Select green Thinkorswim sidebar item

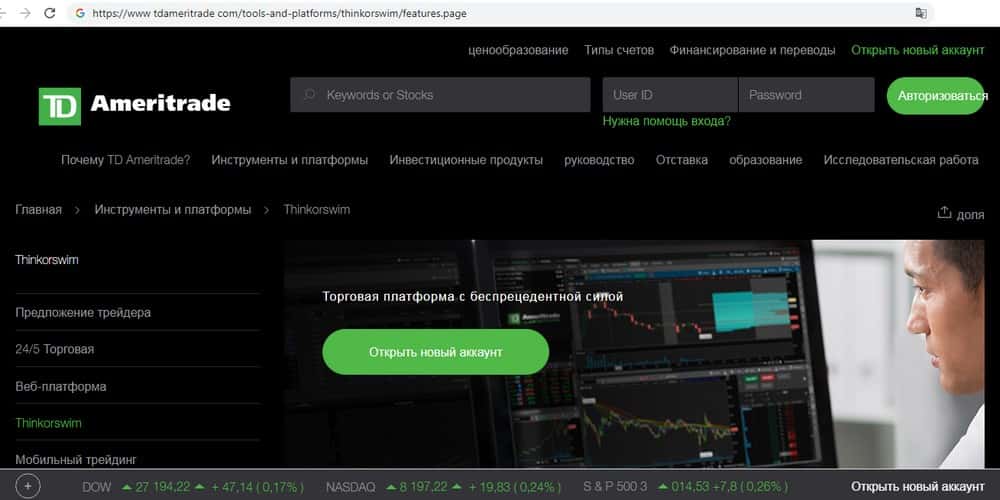pyautogui.click(x=48, y=423)
